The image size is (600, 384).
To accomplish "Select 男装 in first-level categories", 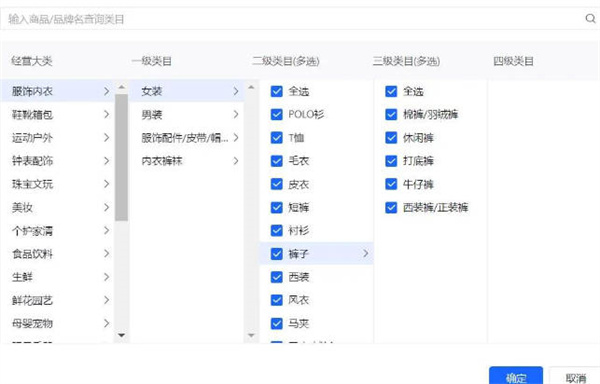I will [187, 114].
